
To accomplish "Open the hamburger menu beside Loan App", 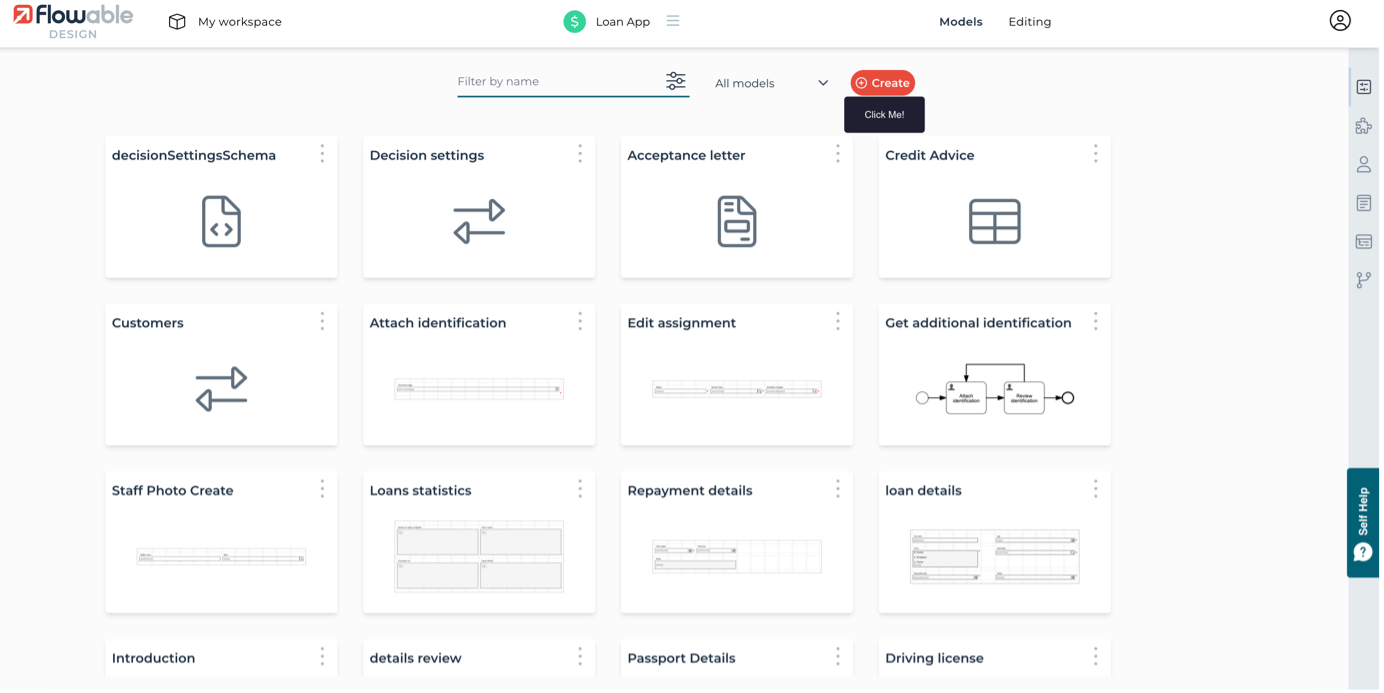I will (672, 20).
